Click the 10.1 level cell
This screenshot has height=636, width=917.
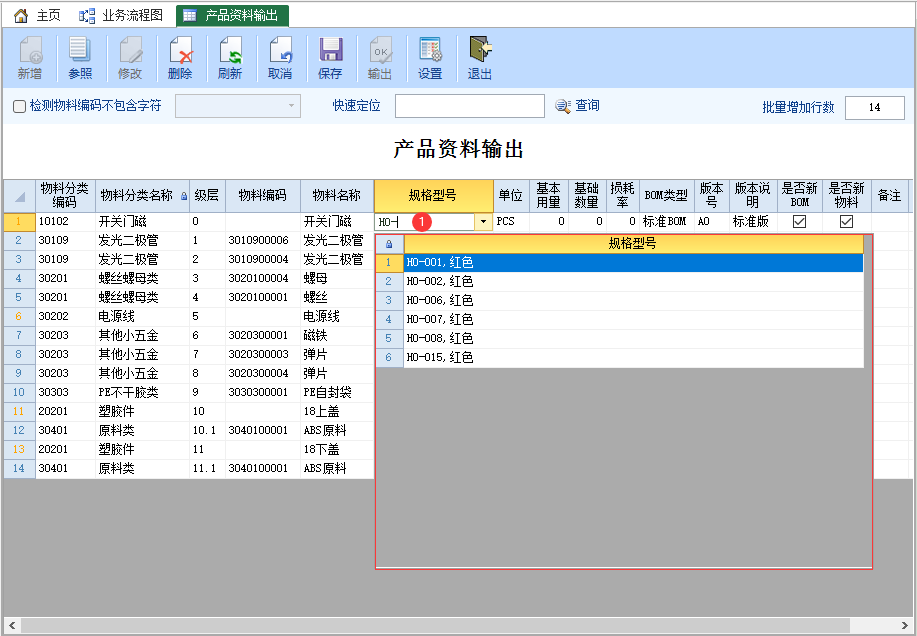pos(207,431)
